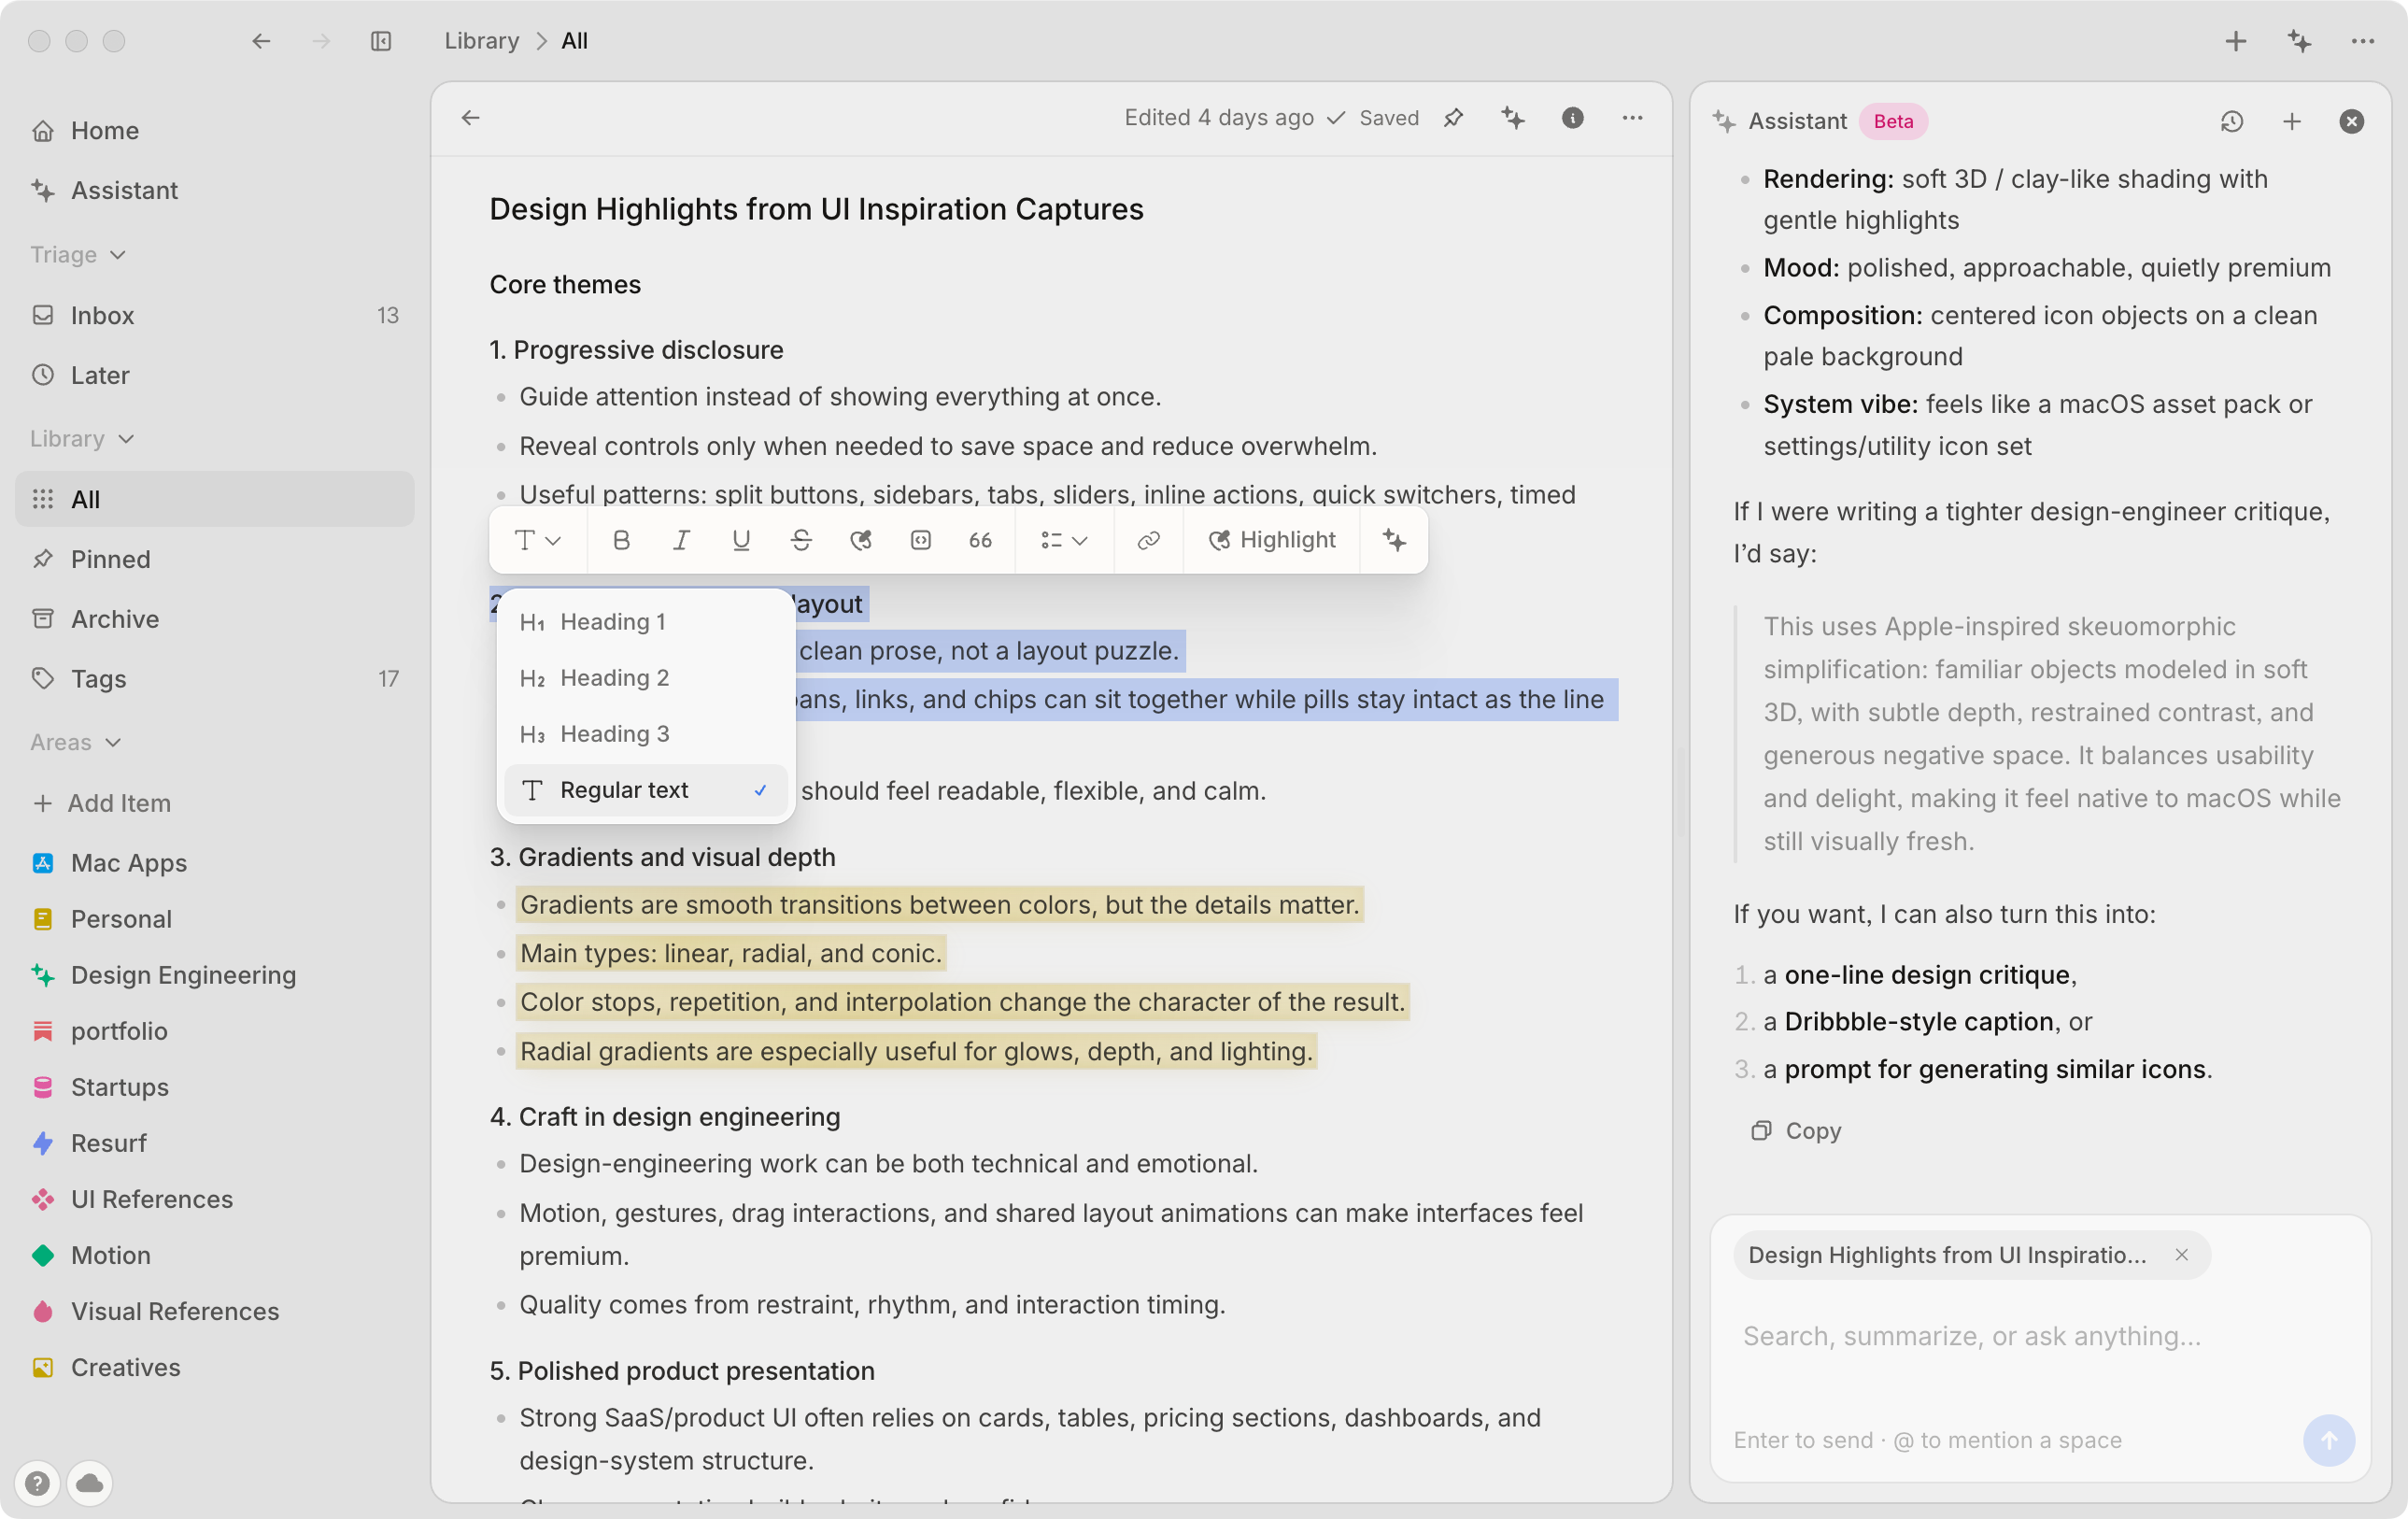Choose Heading 1 from the style menu
This screenshot has height=1519, width=2408.
646,622
